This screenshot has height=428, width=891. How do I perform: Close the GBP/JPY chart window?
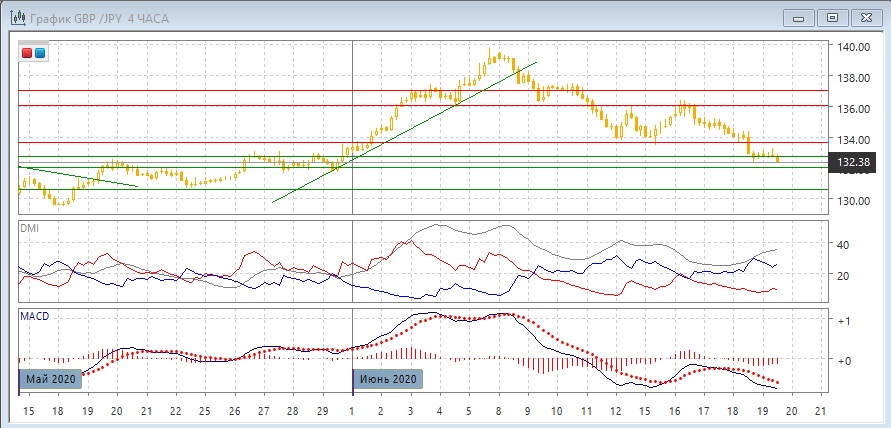pyautogui.click(x=863, y=17)
